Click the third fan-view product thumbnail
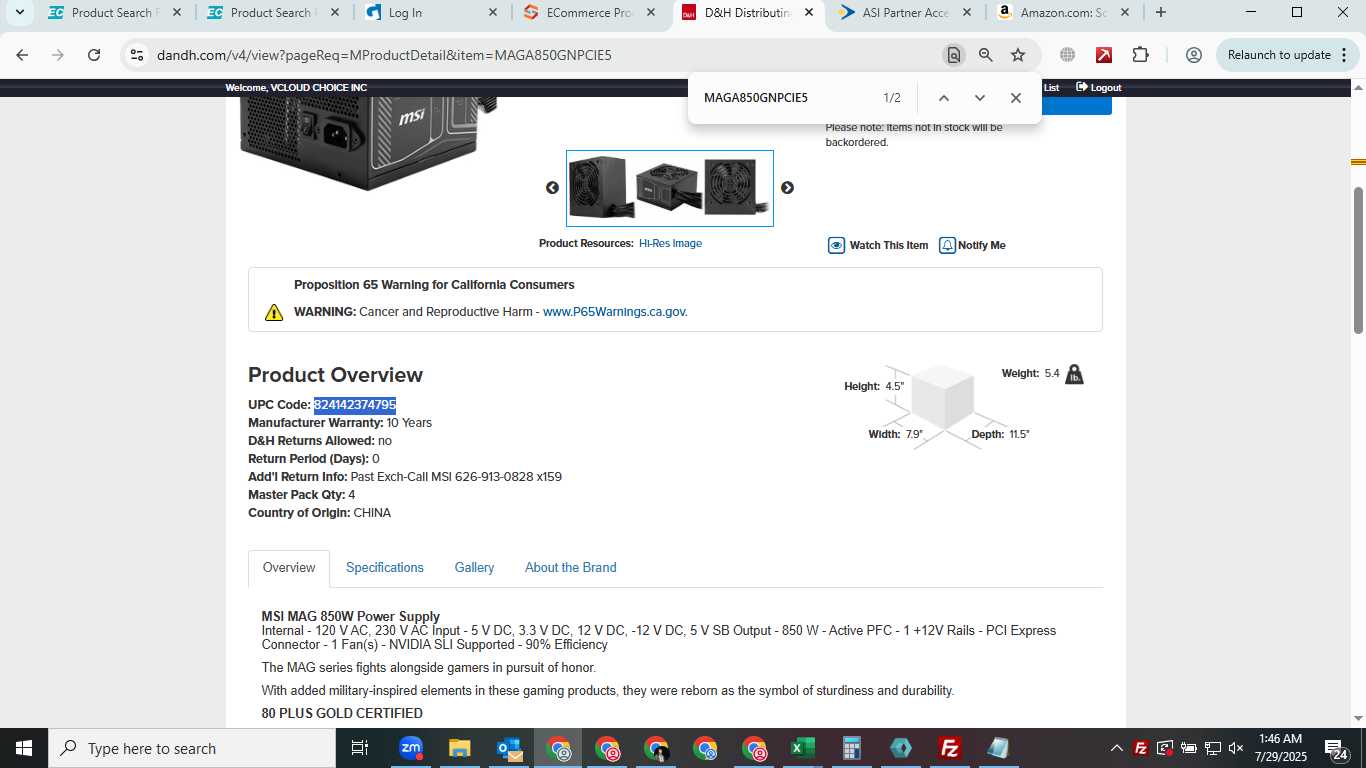This screenshot has width=1366, height=768. click(x=738, y=187)
